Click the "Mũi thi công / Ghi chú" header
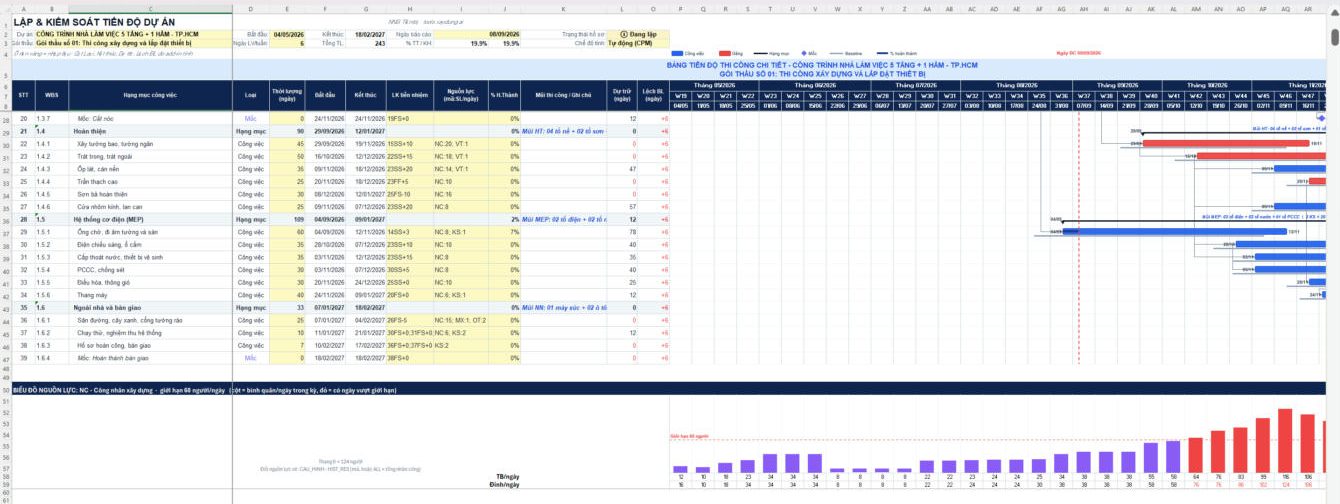The image size is (1340, 504). pyautogui.click(x=564, y=96)
